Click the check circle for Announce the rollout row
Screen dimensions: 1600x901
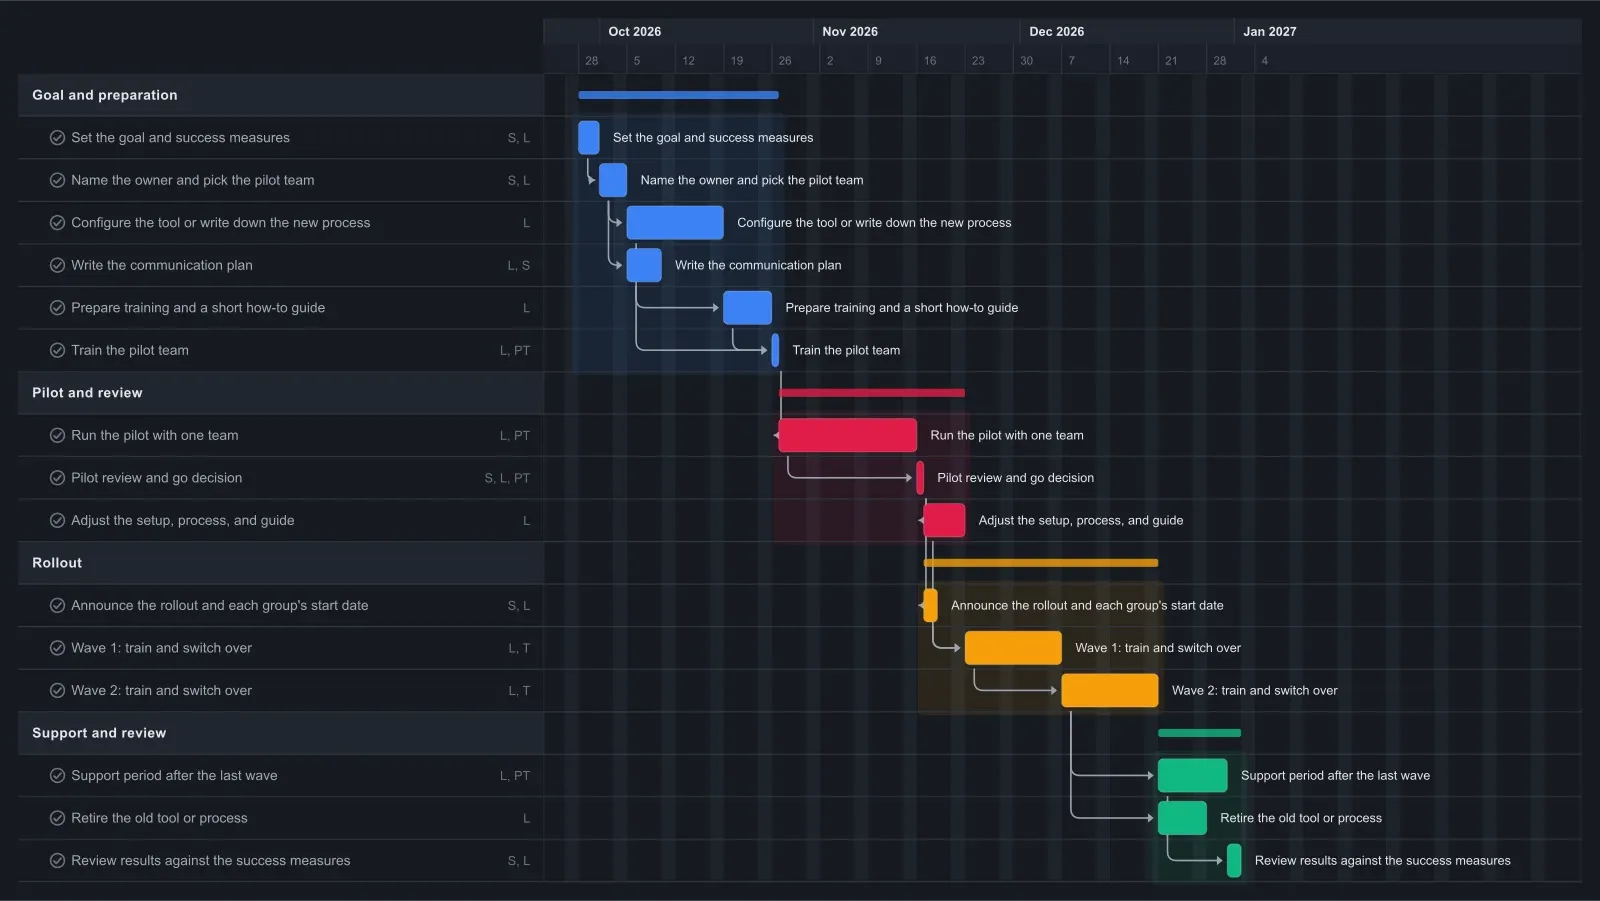tap(57, 605)
